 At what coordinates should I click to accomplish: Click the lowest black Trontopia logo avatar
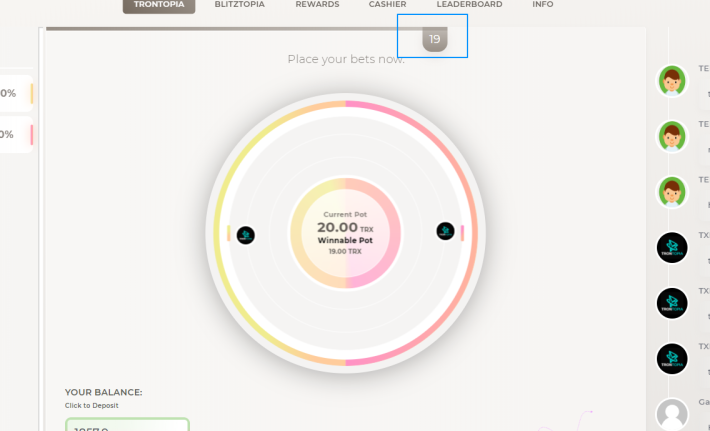tap(672, 359)
